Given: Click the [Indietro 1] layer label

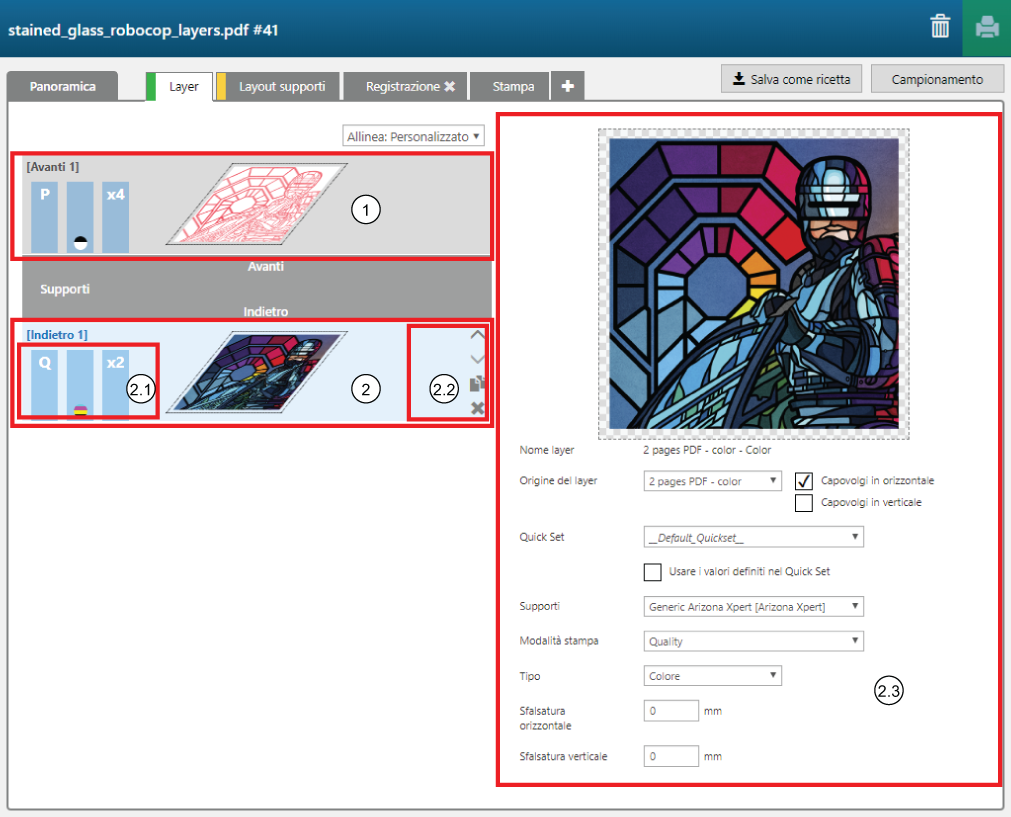Looking at the screenshot, I should (x=57, y=335).
